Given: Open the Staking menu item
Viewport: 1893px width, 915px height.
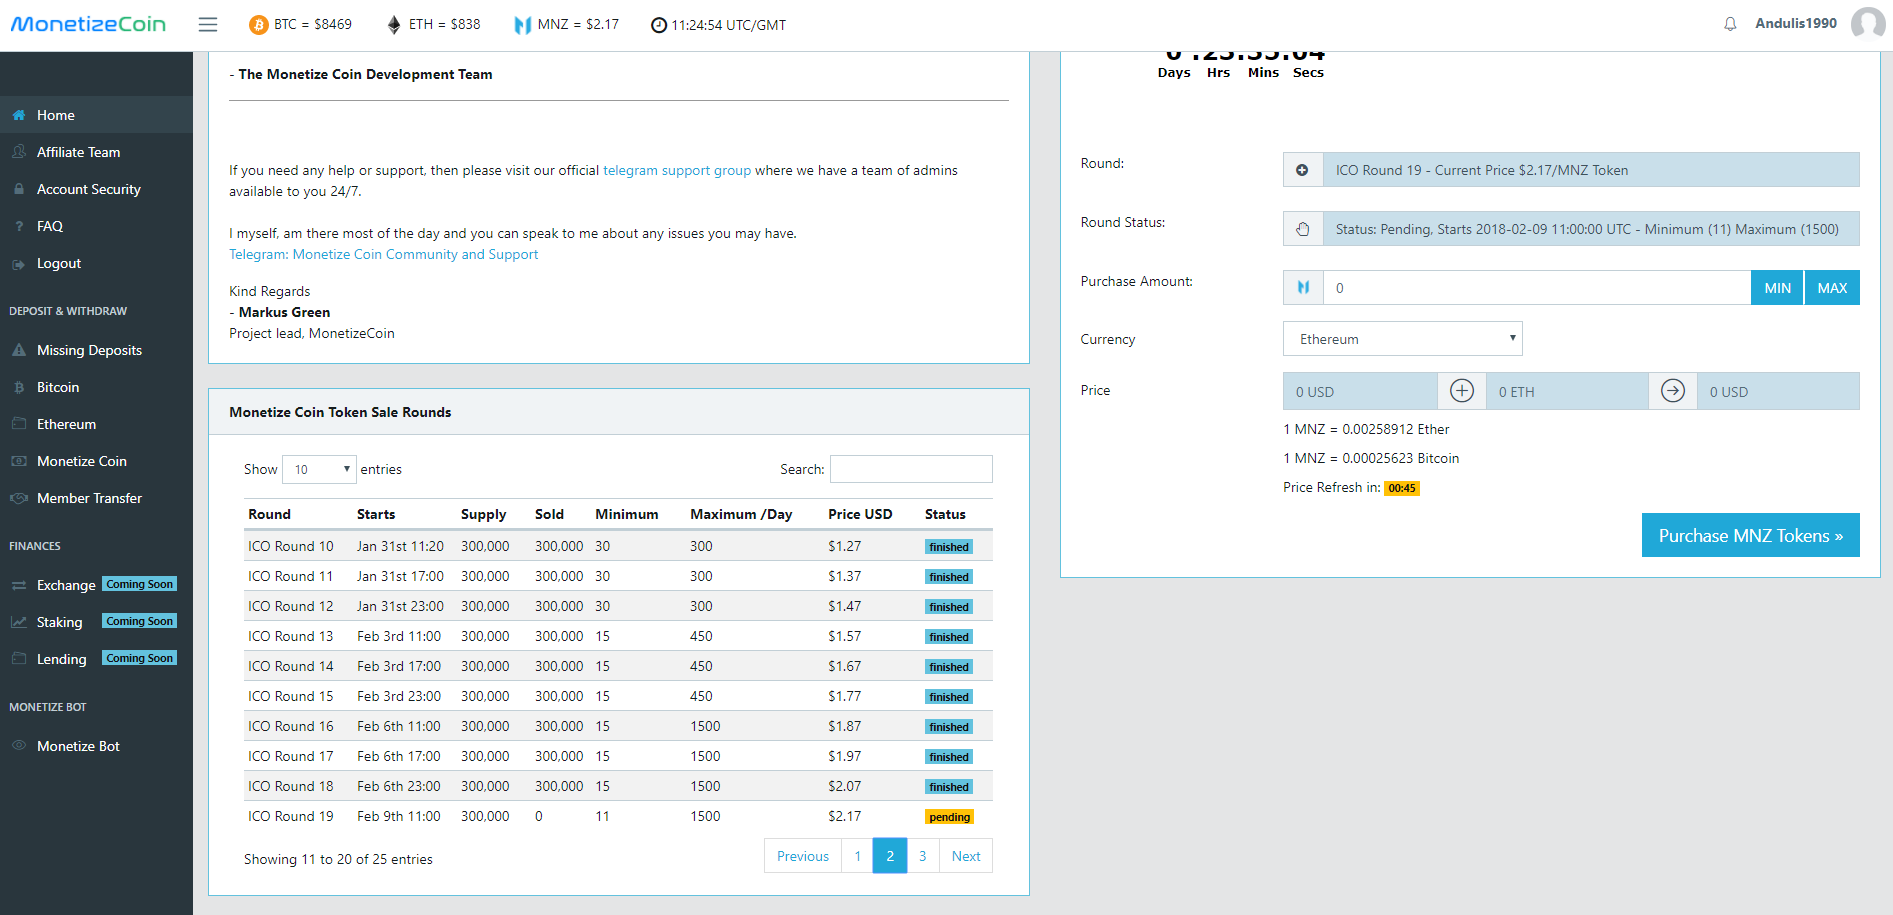Looking at the screenshot, I should pos(60,622).
